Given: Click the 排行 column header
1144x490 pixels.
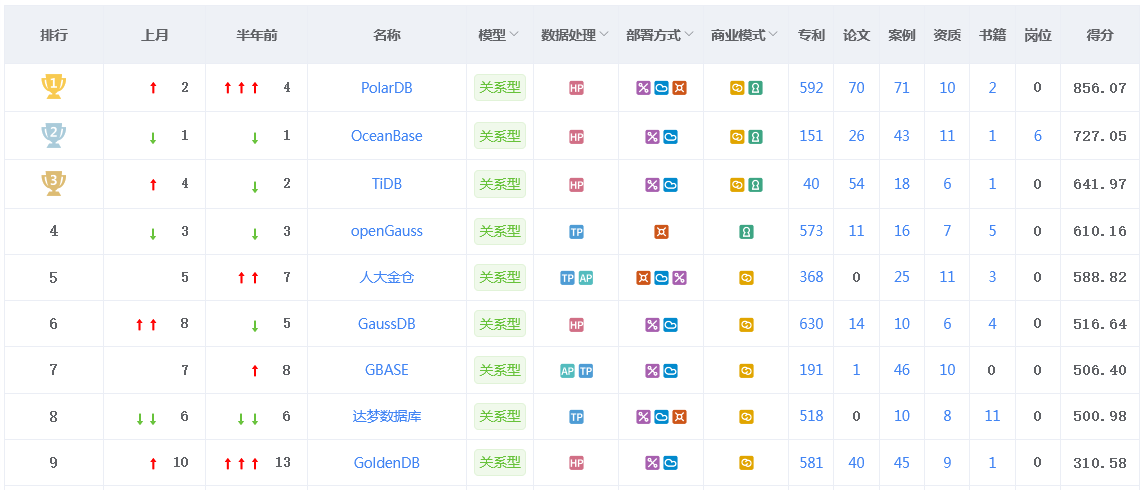Looking at the screenshot, I should [x=54, y=35].
